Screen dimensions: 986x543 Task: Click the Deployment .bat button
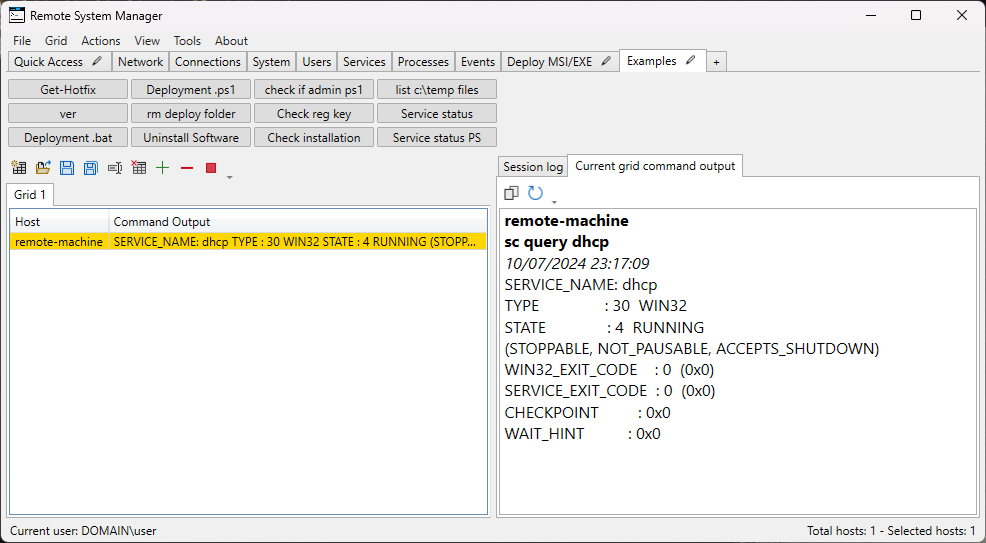pyautogui.click(x=68, y=138)
